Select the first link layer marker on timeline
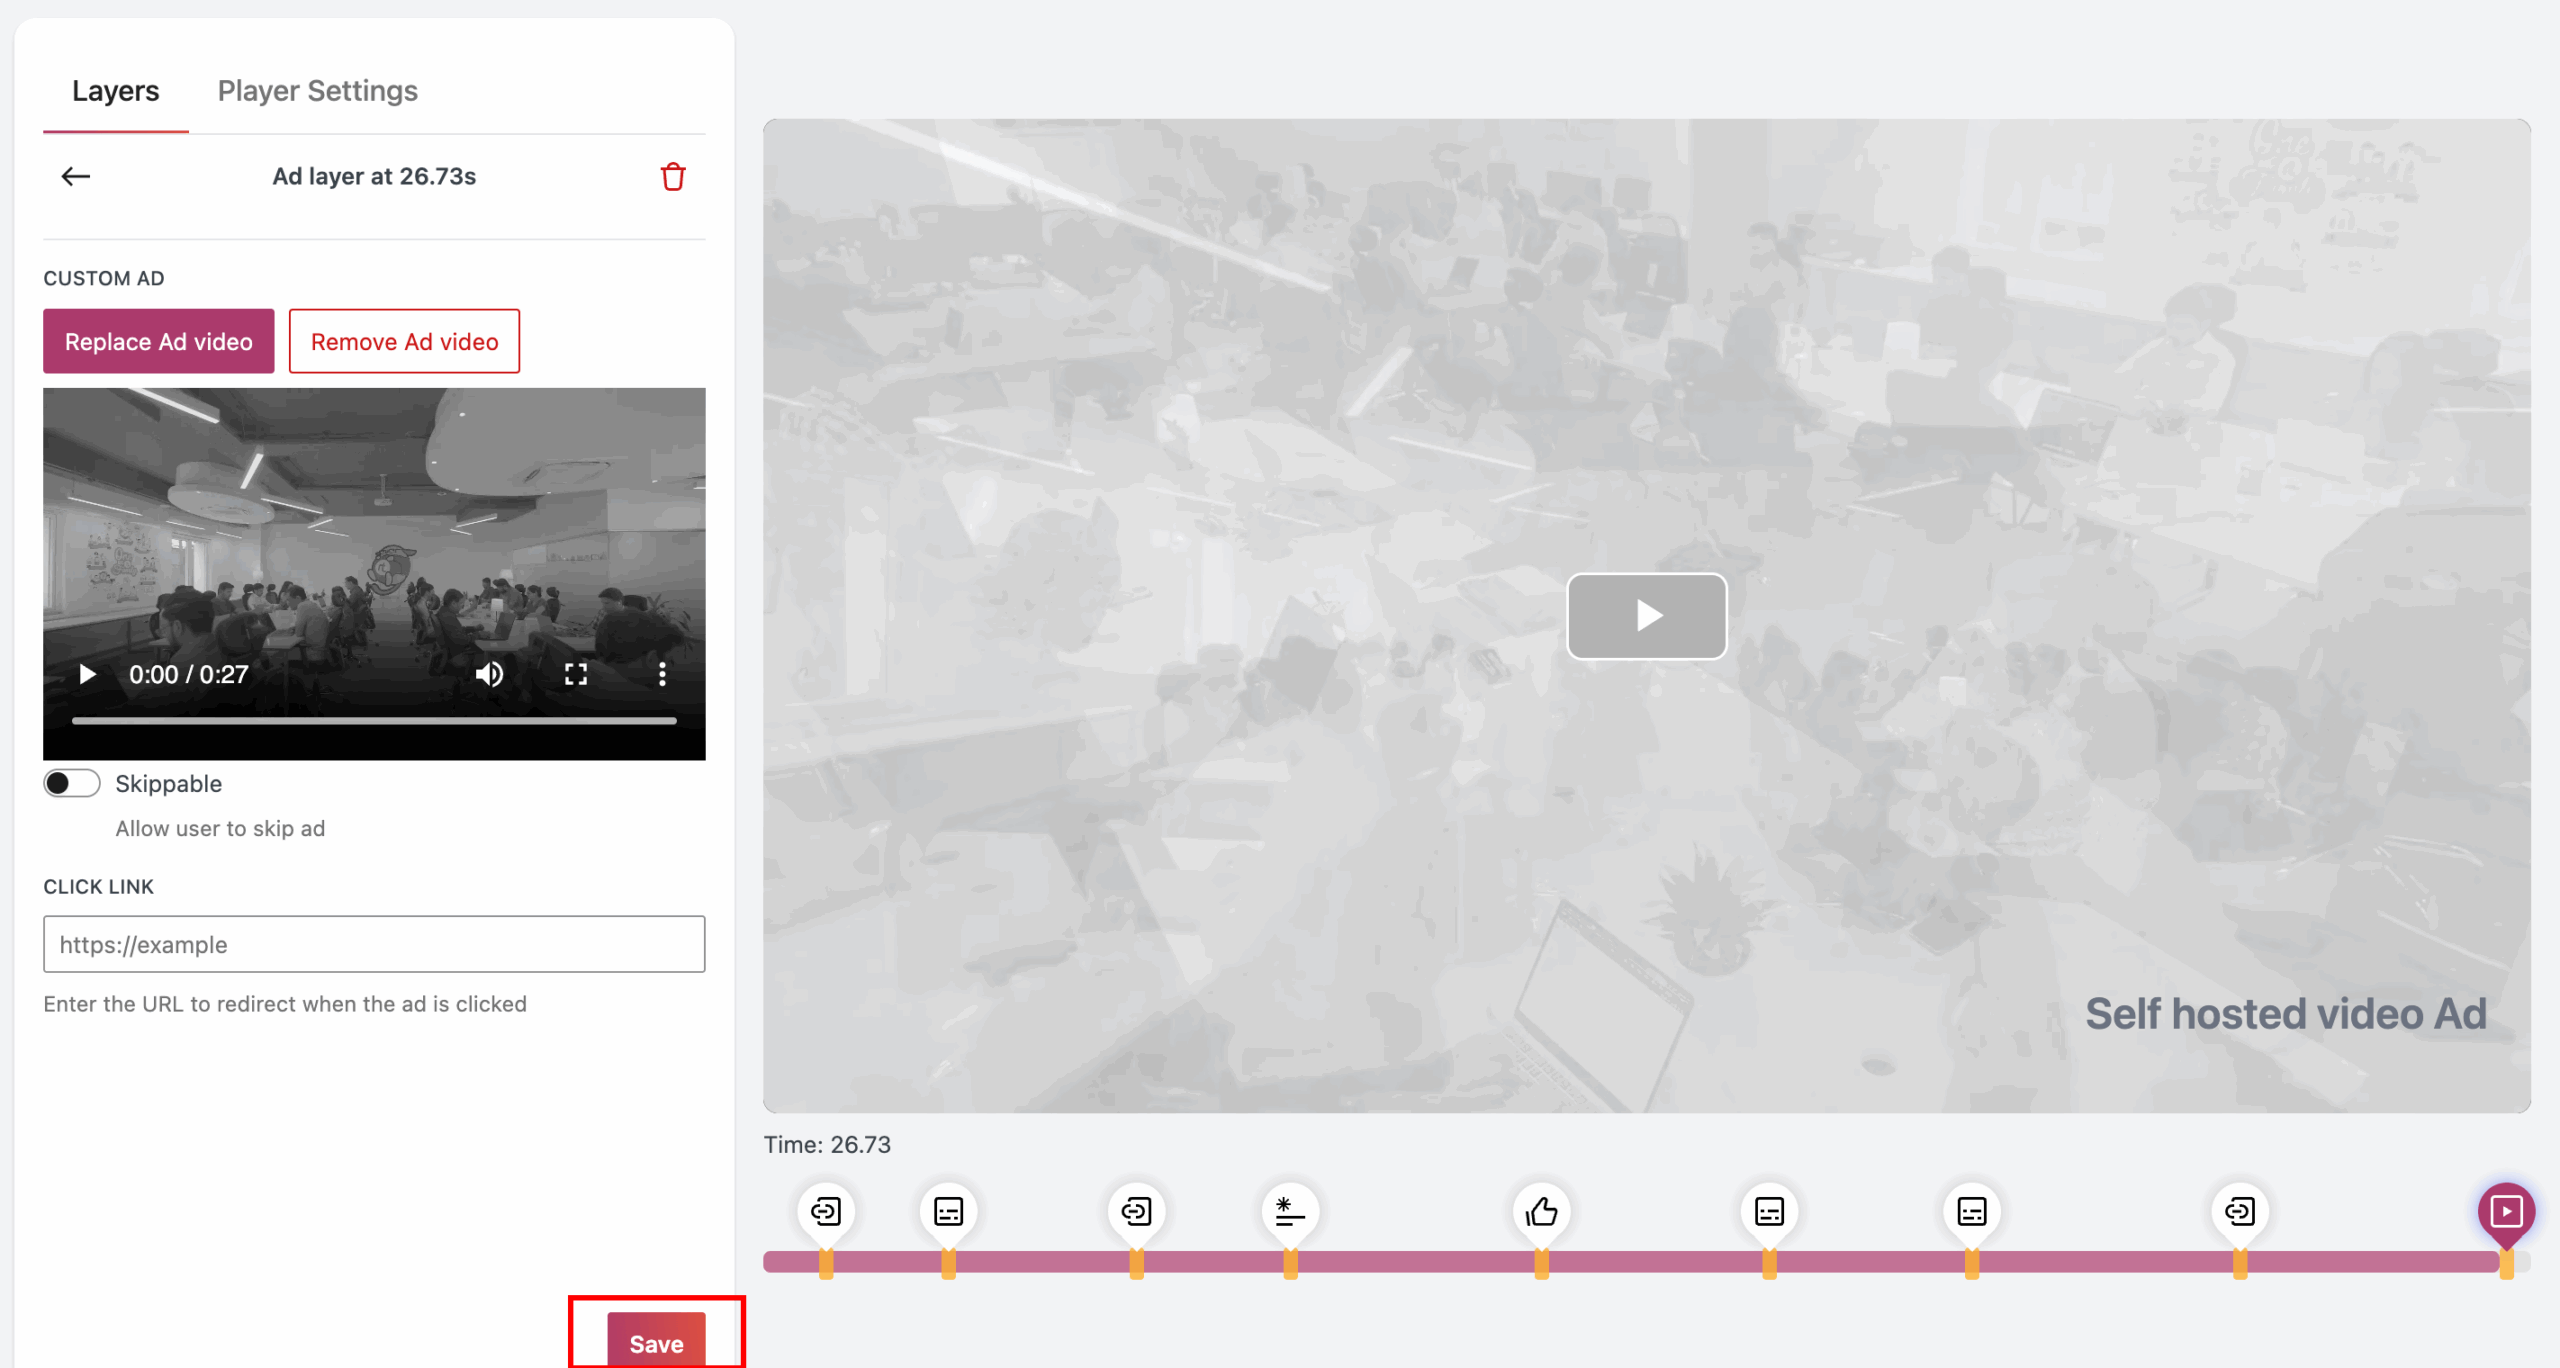Screen dimensions: 2560x1368 pyautogui.click(x=826, y=1212)
